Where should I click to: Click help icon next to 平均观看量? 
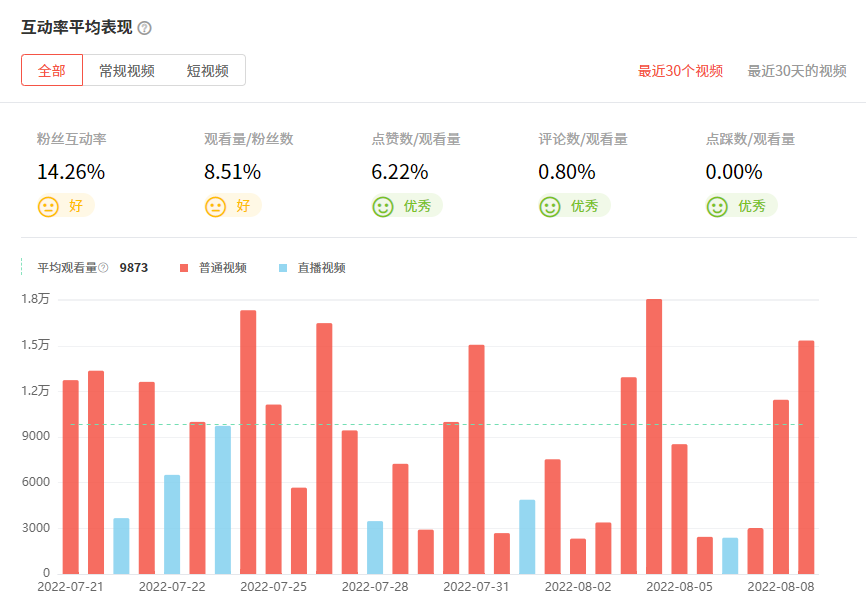[x=103, y=268]
